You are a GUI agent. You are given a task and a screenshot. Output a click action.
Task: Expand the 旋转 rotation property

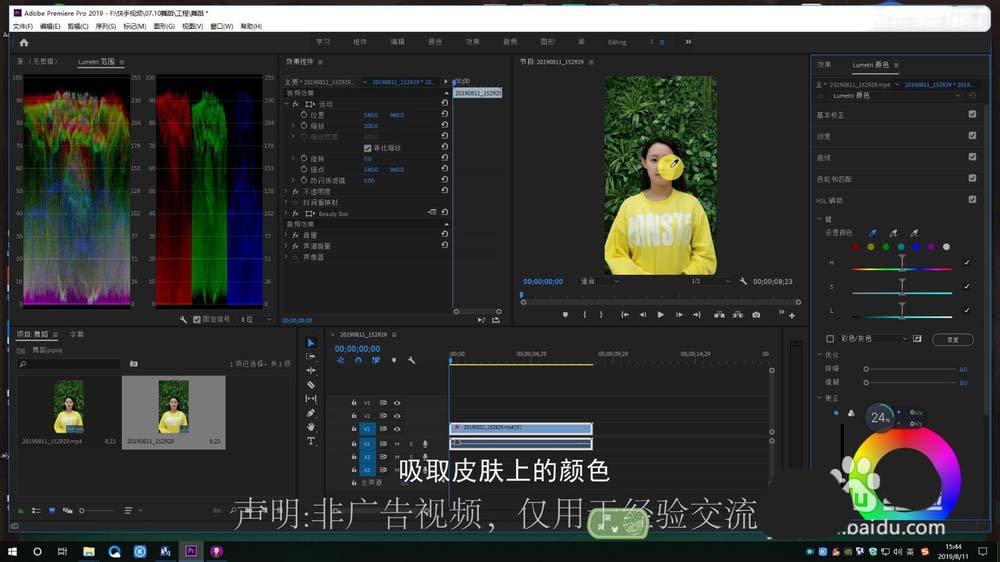[x=293, y=158]
